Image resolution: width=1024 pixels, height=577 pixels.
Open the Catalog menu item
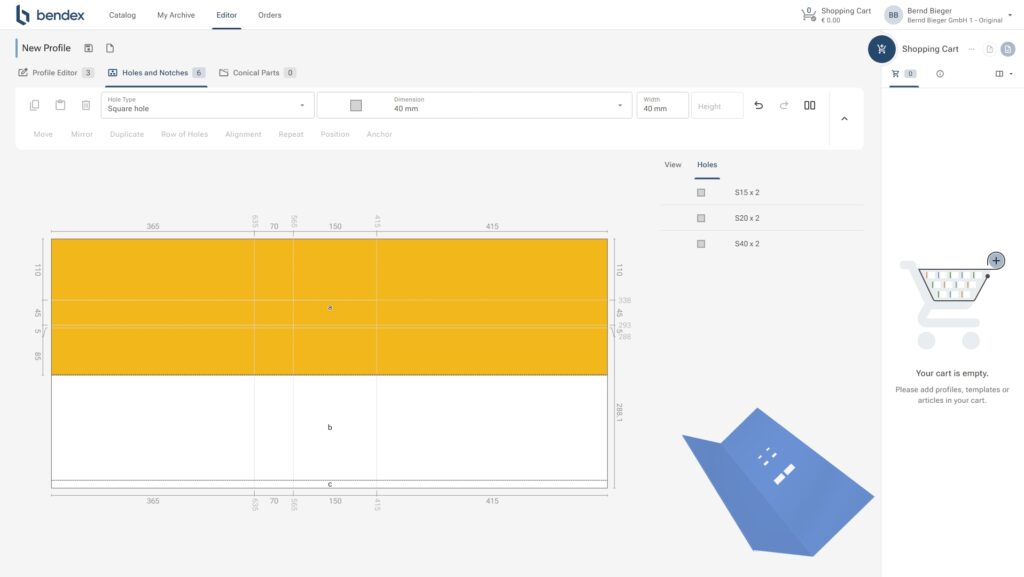[x=122, y=15]
